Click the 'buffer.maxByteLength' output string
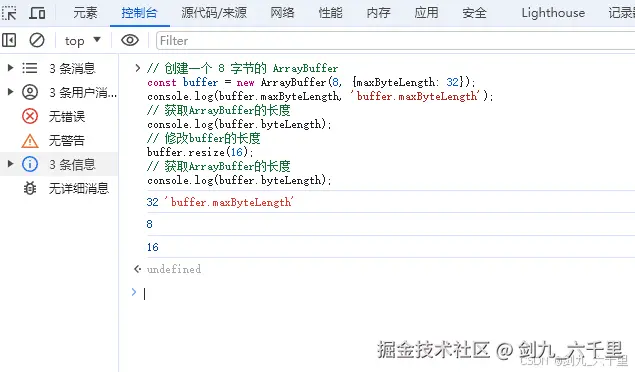This screenshot has width=635, height=372. [229, 202]
